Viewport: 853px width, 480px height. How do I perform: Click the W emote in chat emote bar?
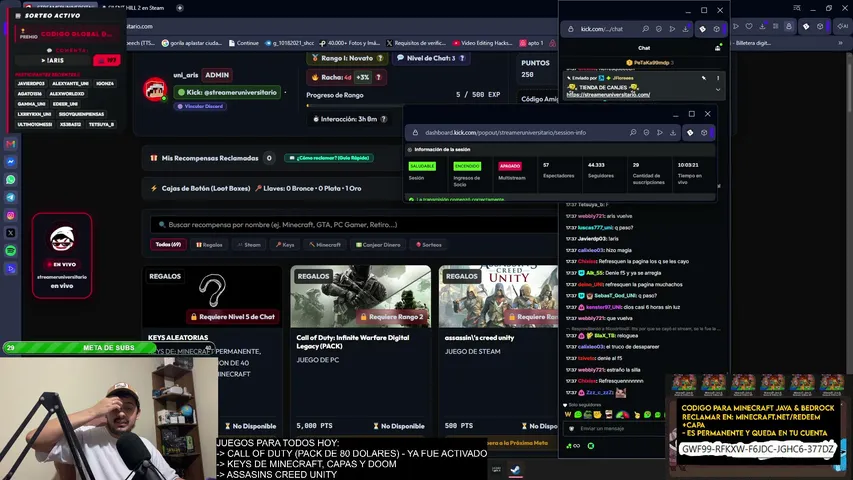coord(568,415)
